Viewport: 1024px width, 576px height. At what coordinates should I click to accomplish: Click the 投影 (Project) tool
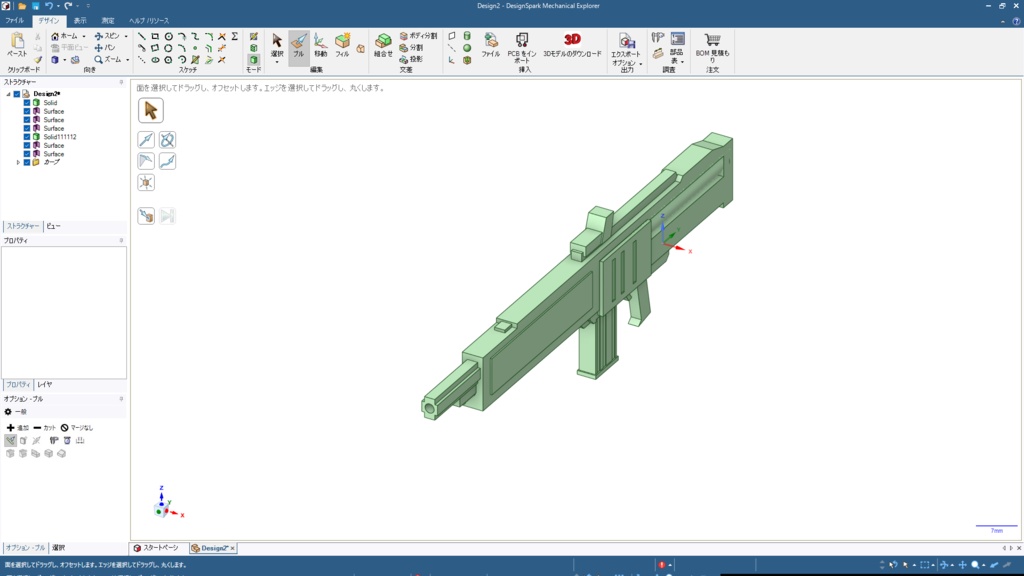[x=411, y=59]
